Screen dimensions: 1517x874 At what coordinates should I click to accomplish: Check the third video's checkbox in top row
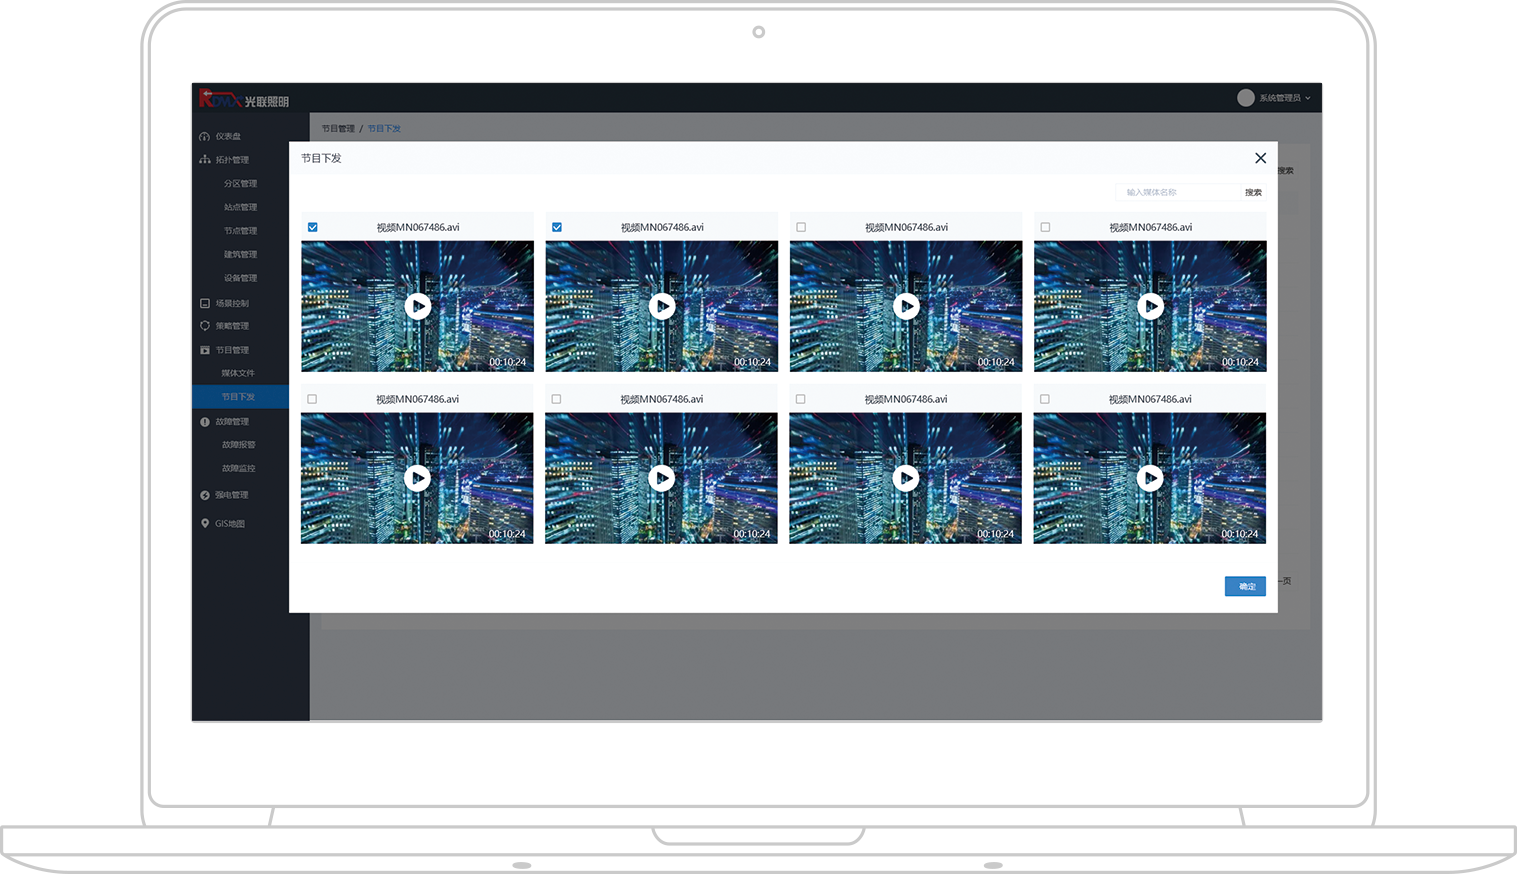coord(801,227)
